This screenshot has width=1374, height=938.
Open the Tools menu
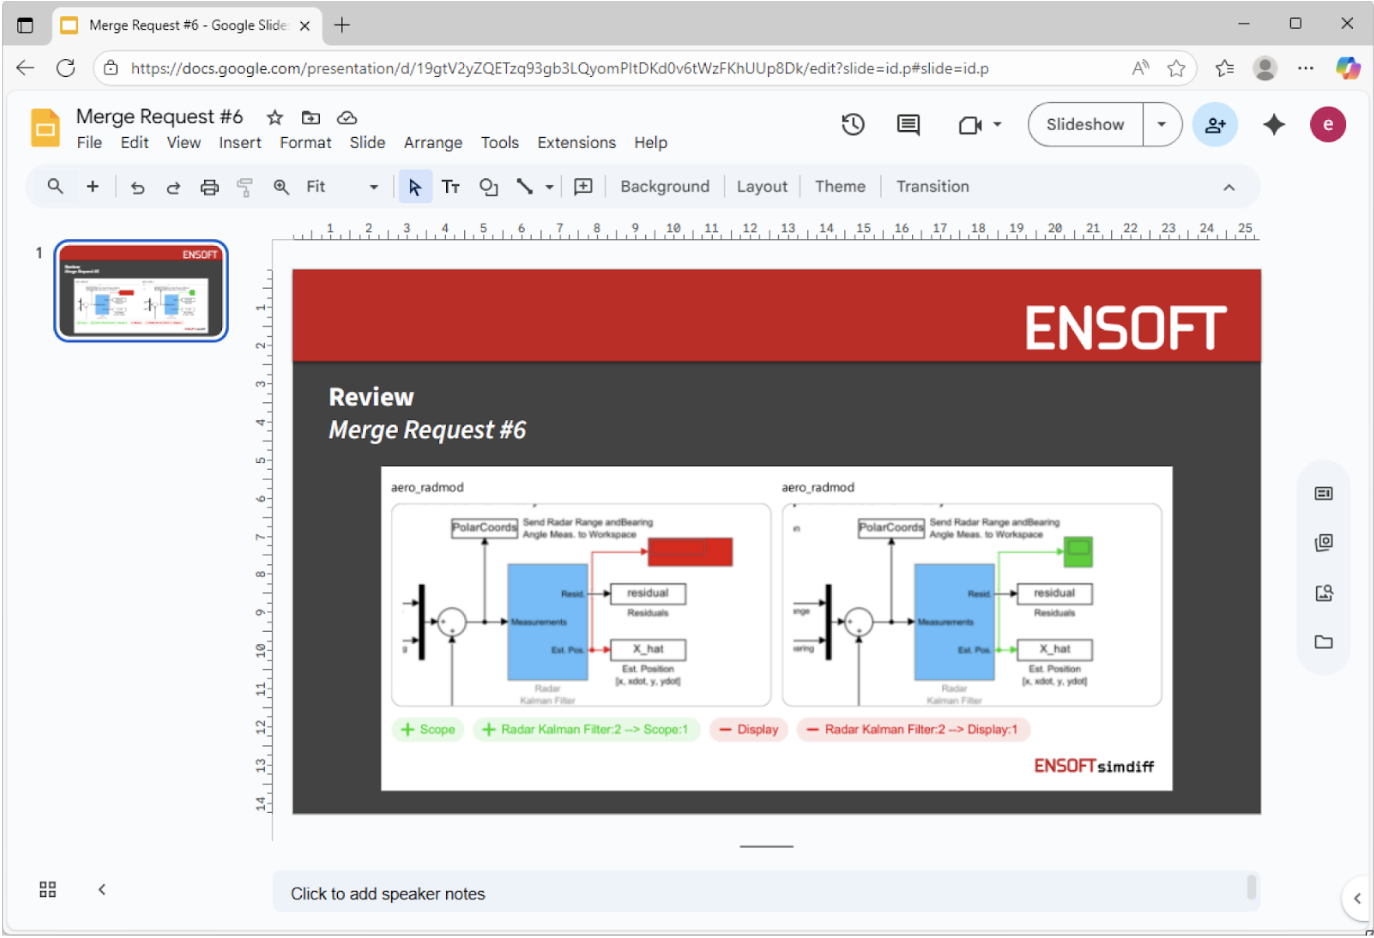pyautogui.click(x=500, y=143)
